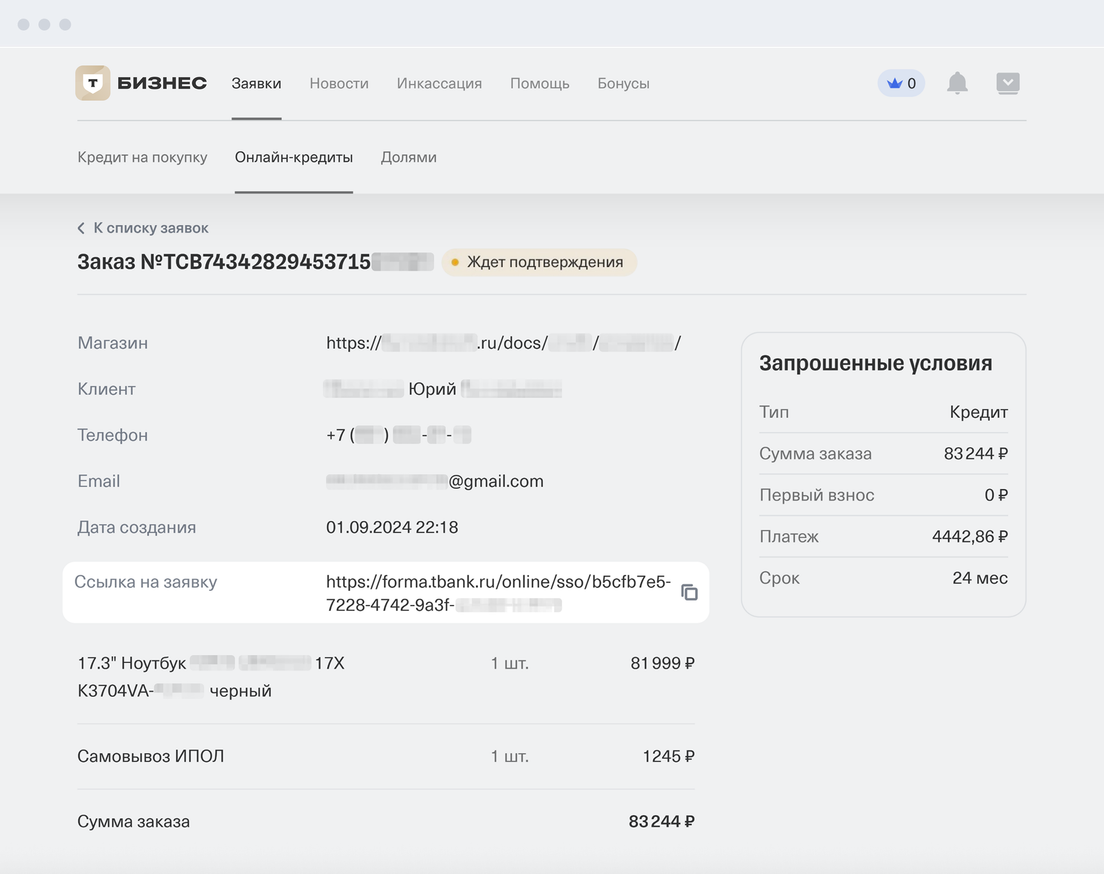Switch to the Заявки tab
Image resolution: width=1104 pixels, height=874 pixels.
[256, 83]
